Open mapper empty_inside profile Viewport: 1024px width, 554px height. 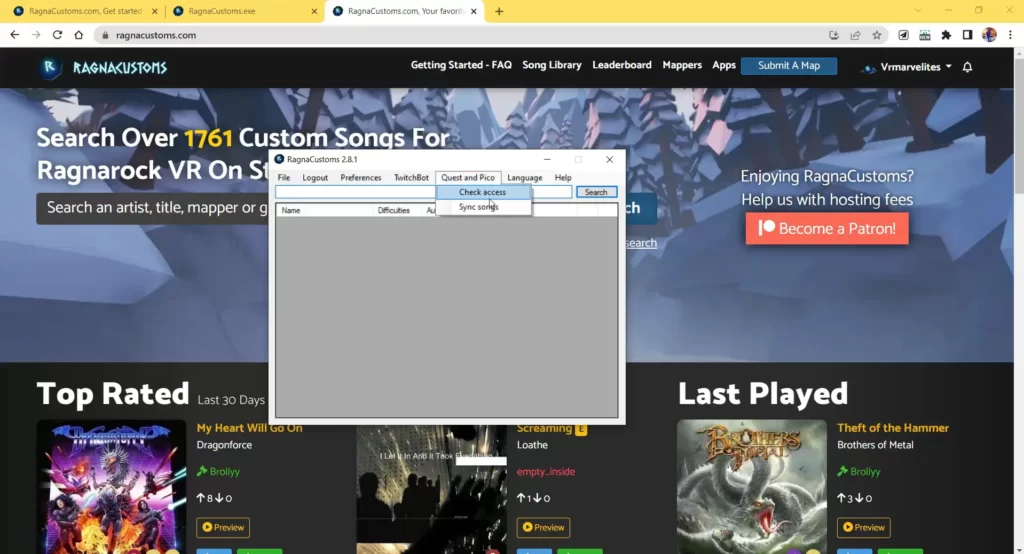pos(546,472)
